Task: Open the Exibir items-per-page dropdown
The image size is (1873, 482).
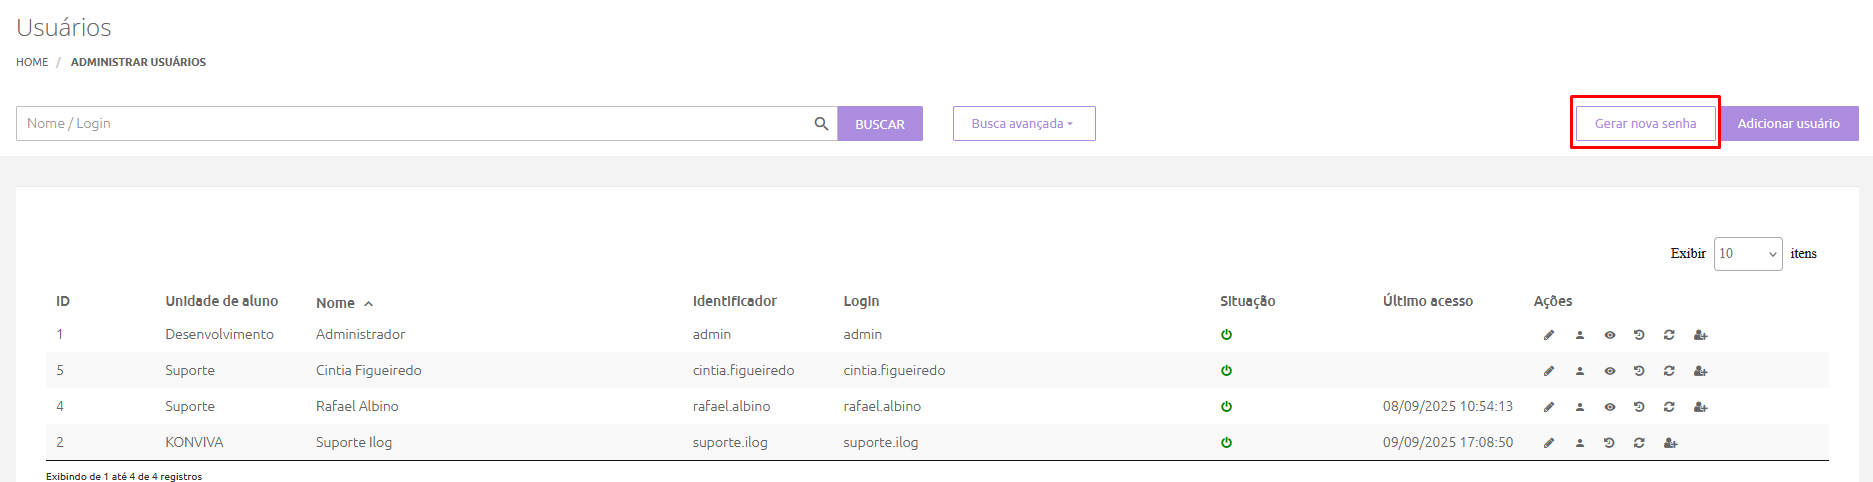Action: 1747,254
